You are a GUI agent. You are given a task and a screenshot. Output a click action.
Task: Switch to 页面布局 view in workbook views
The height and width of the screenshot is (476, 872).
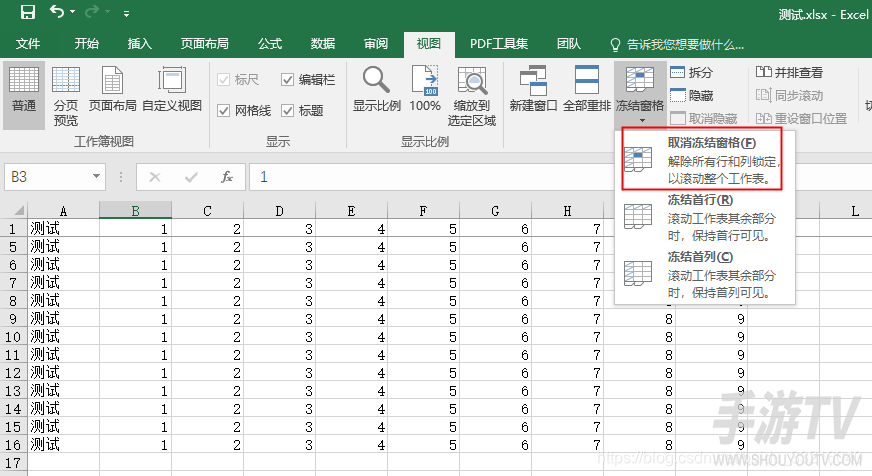112,89
